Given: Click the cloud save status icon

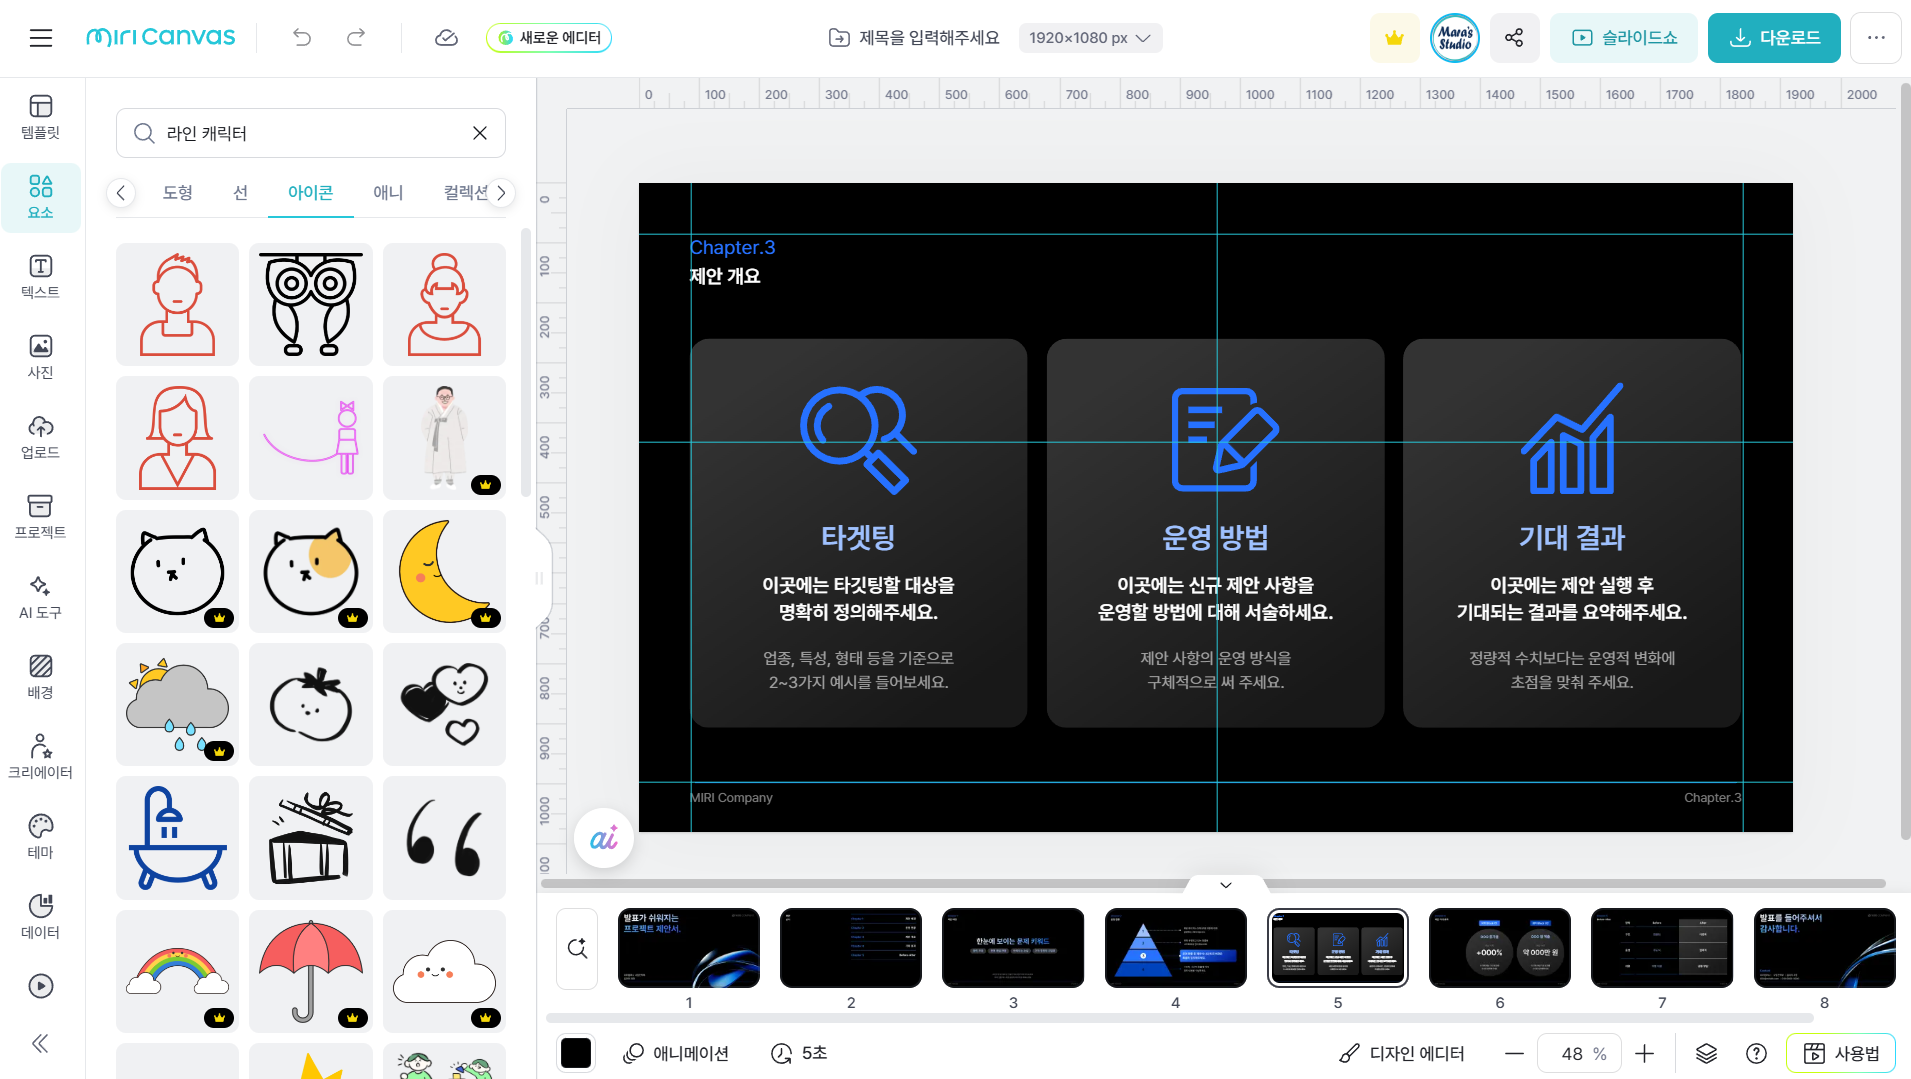Looking at the screenshot, I should pos(446,38).
